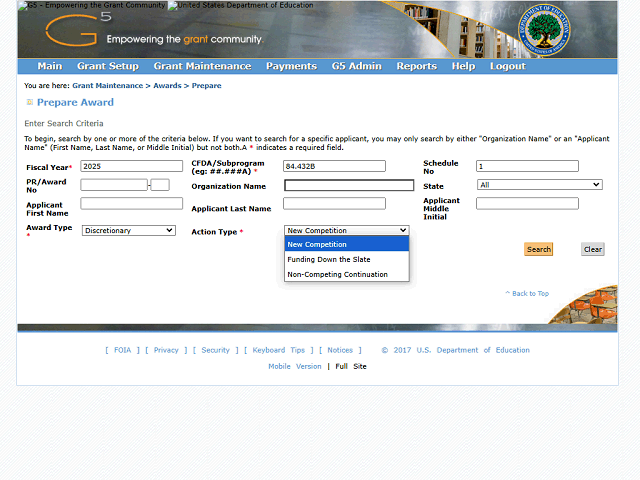Screen dimensions: 640x480
Task: Open the Privacy footer link
Action: tap(166, 350)
